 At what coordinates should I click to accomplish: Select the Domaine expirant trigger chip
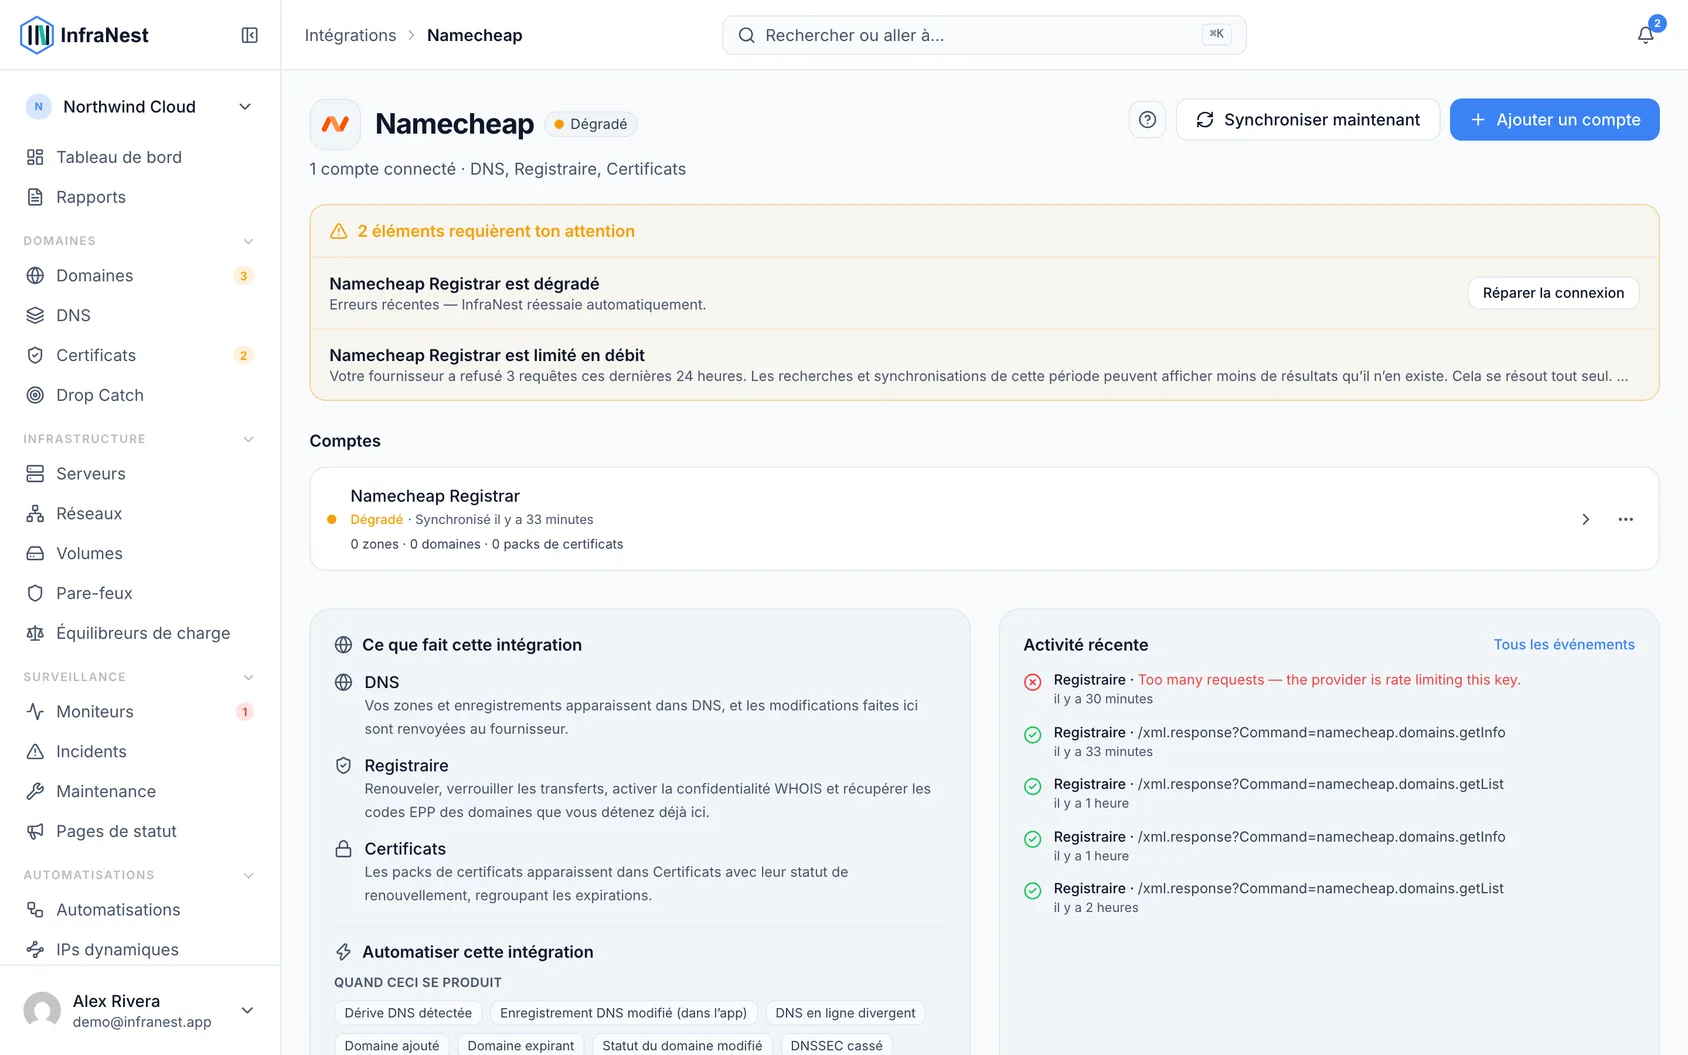pos(521,1045)
